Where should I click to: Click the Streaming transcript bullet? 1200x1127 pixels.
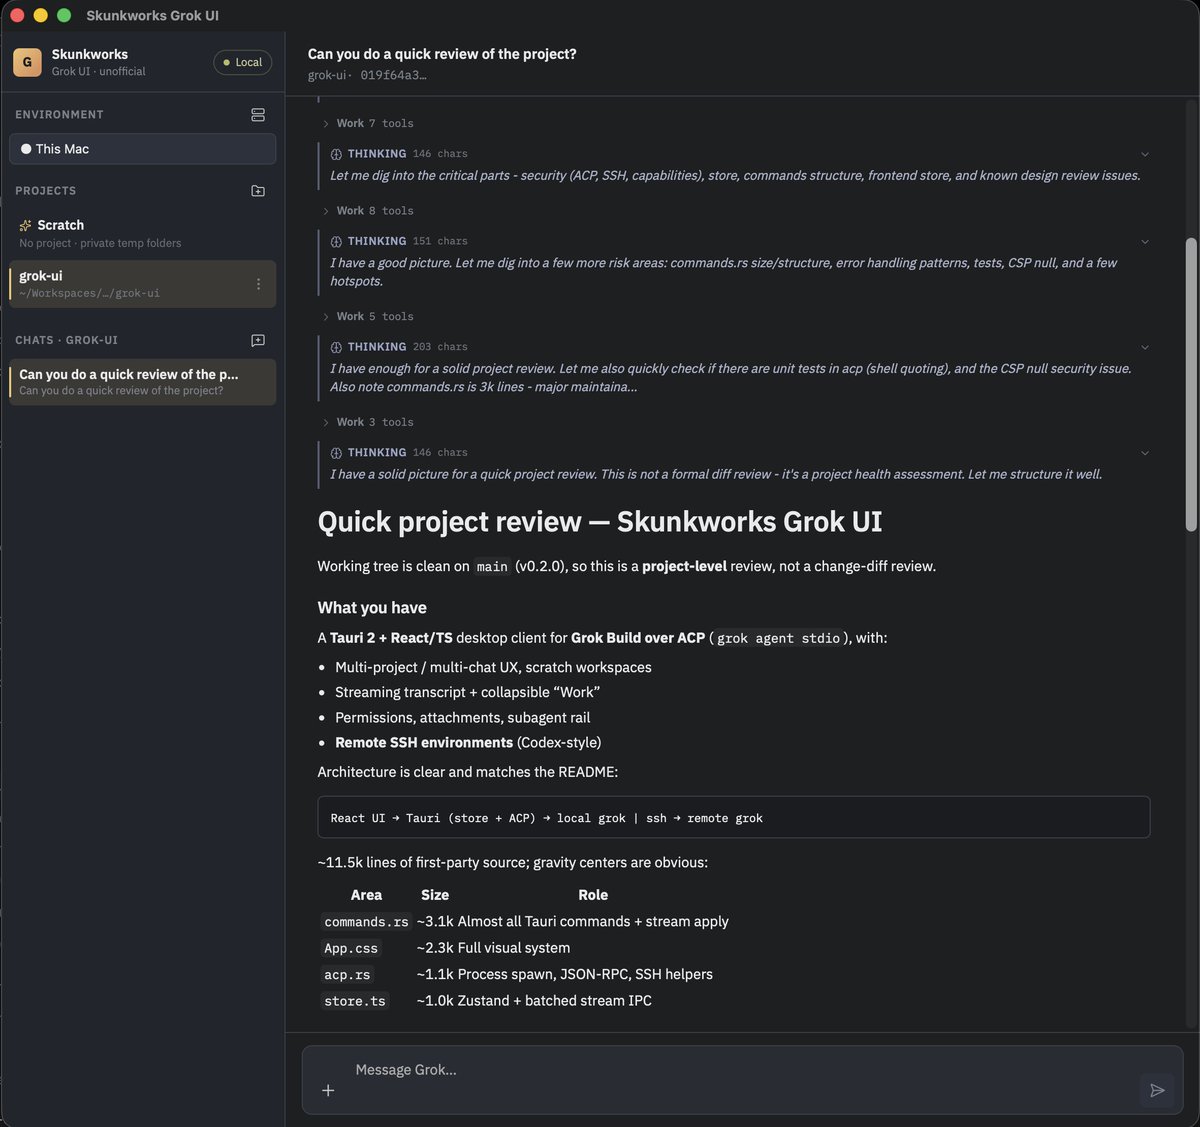coord(467,693)
